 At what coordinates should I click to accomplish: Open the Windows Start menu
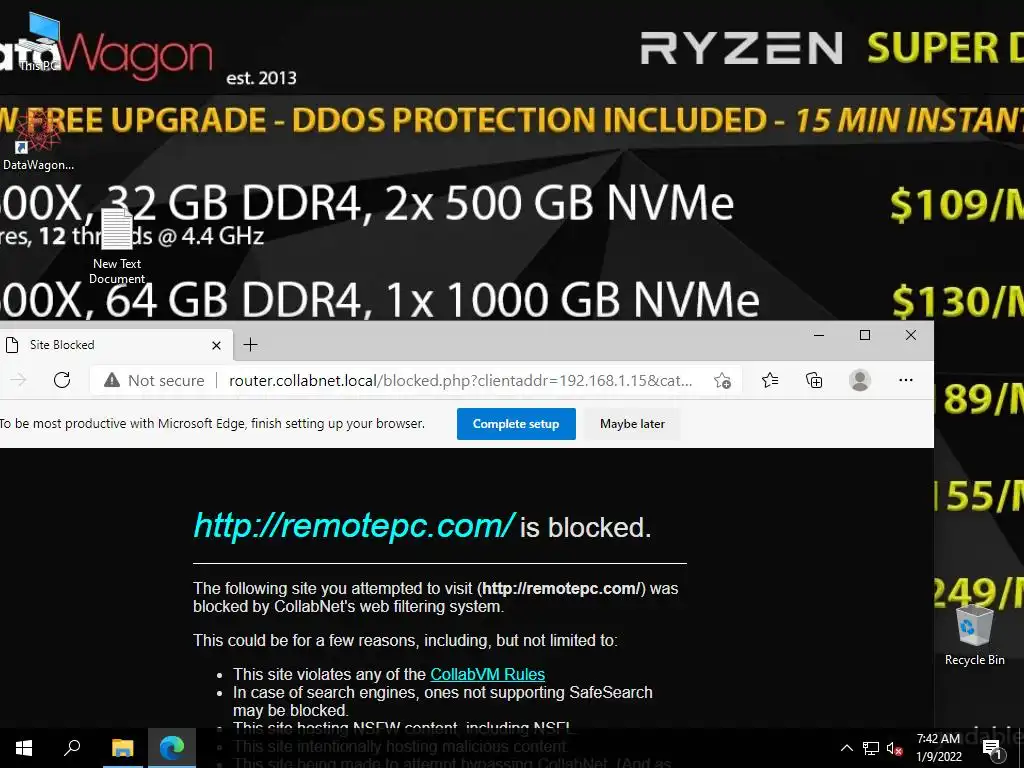coord(24,748)
